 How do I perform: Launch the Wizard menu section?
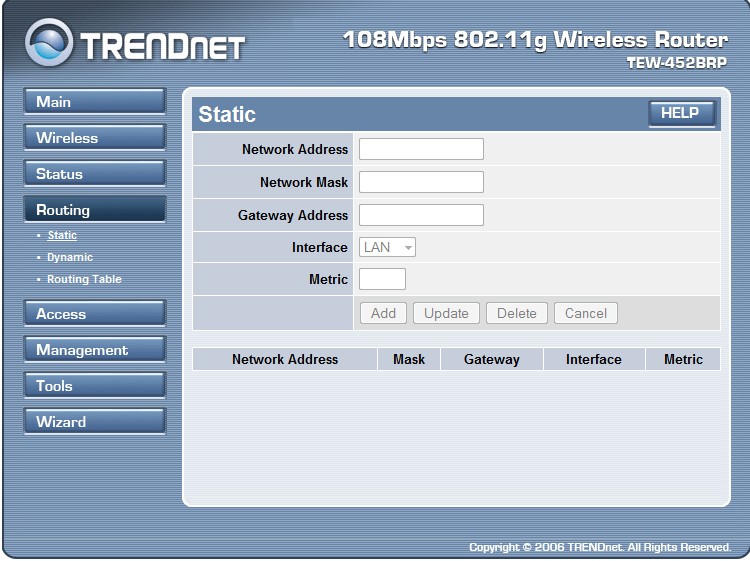click(95, 421)
